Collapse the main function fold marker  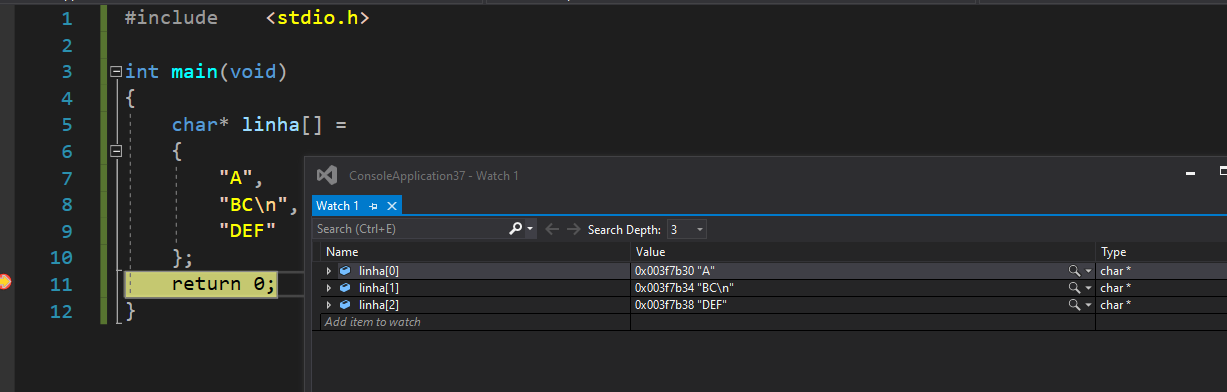pyautogui.click(x=116, y=72)
